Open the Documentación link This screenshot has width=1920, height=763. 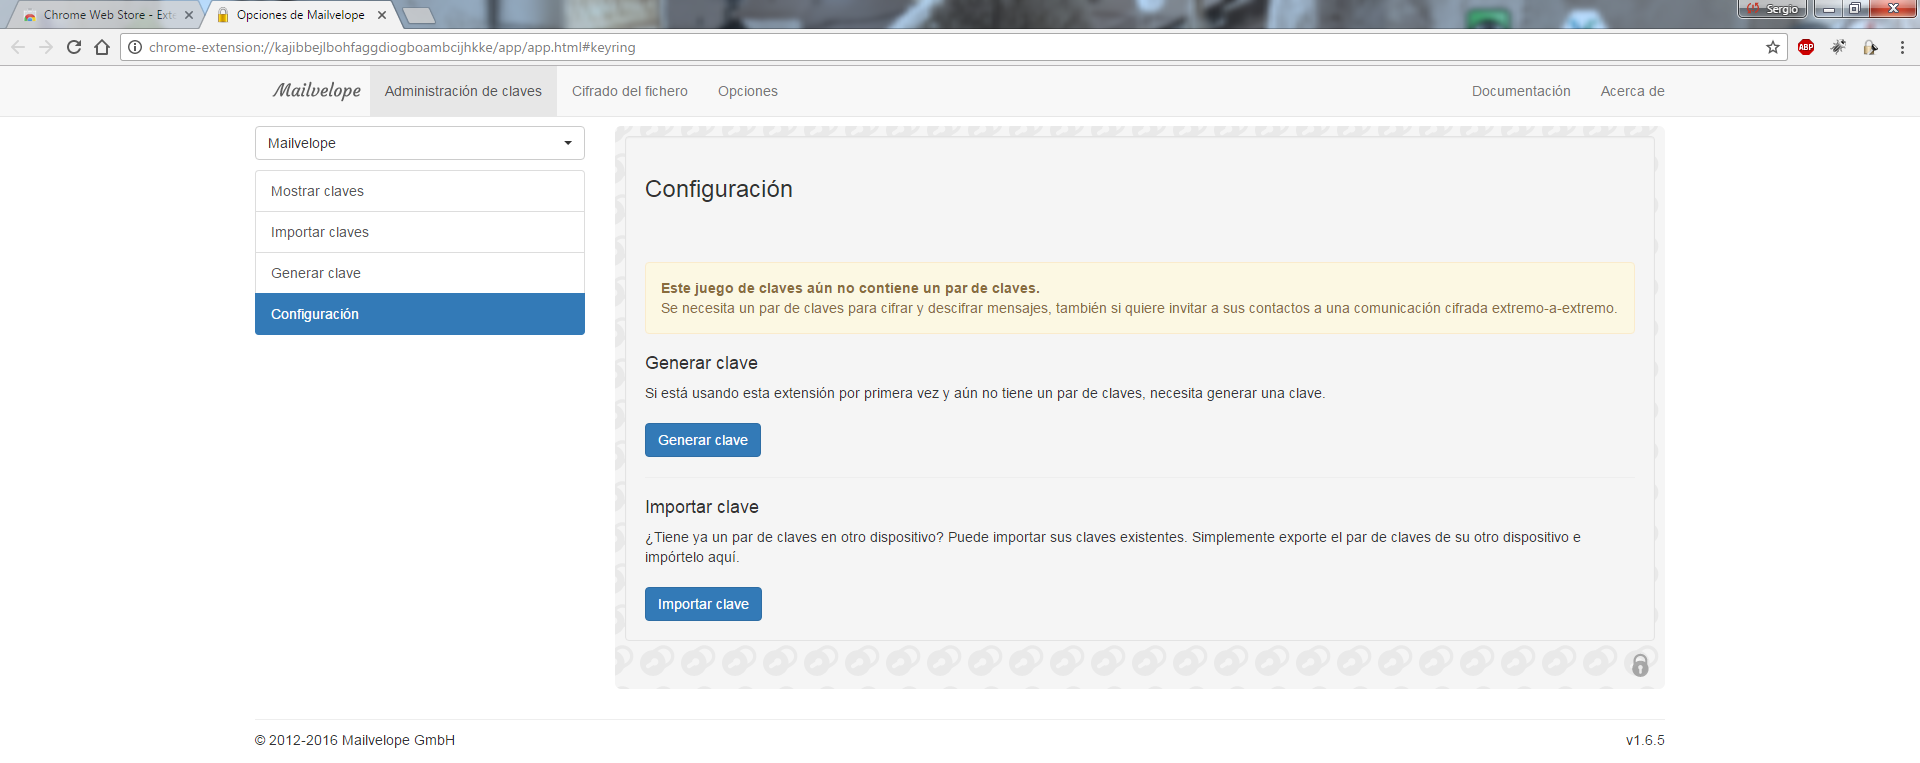[x=1521, y=91]
